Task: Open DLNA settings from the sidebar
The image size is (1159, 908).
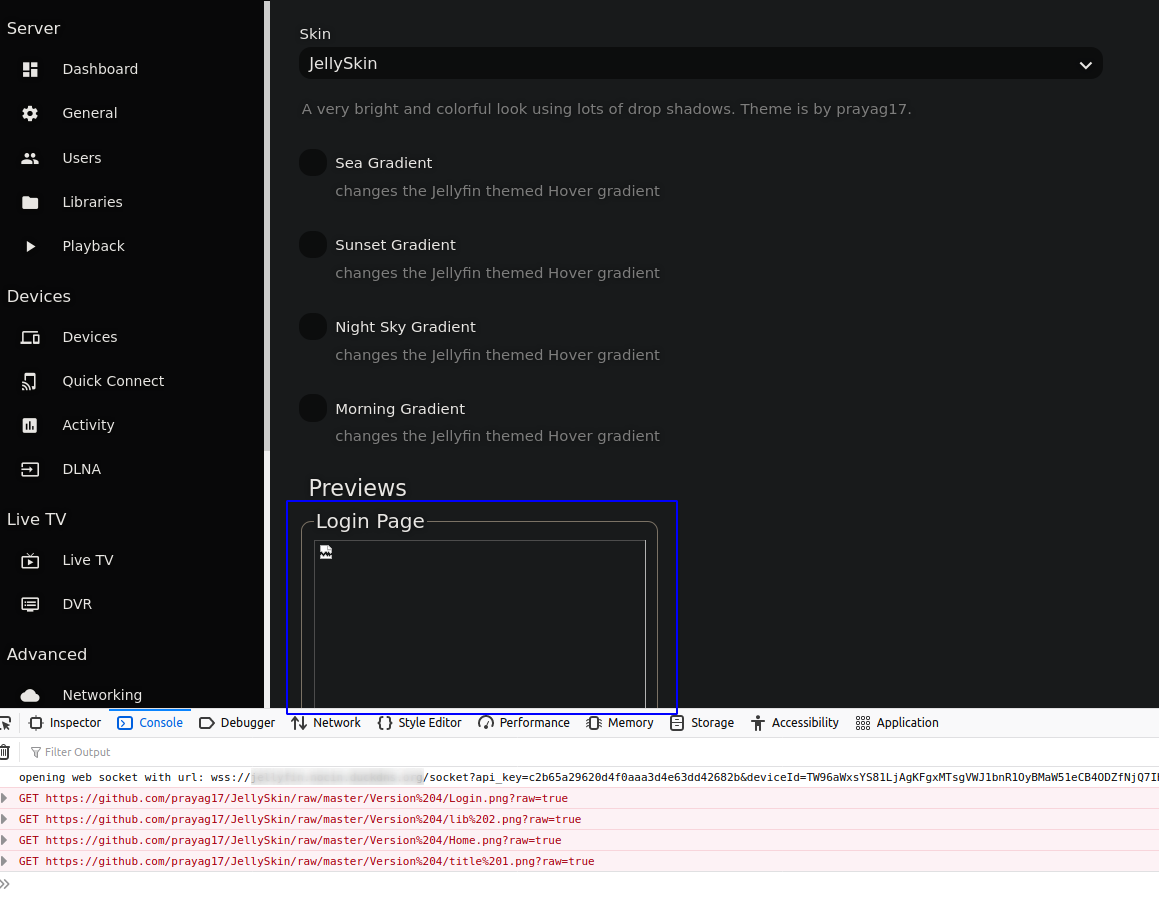Action: coord(29,469)
